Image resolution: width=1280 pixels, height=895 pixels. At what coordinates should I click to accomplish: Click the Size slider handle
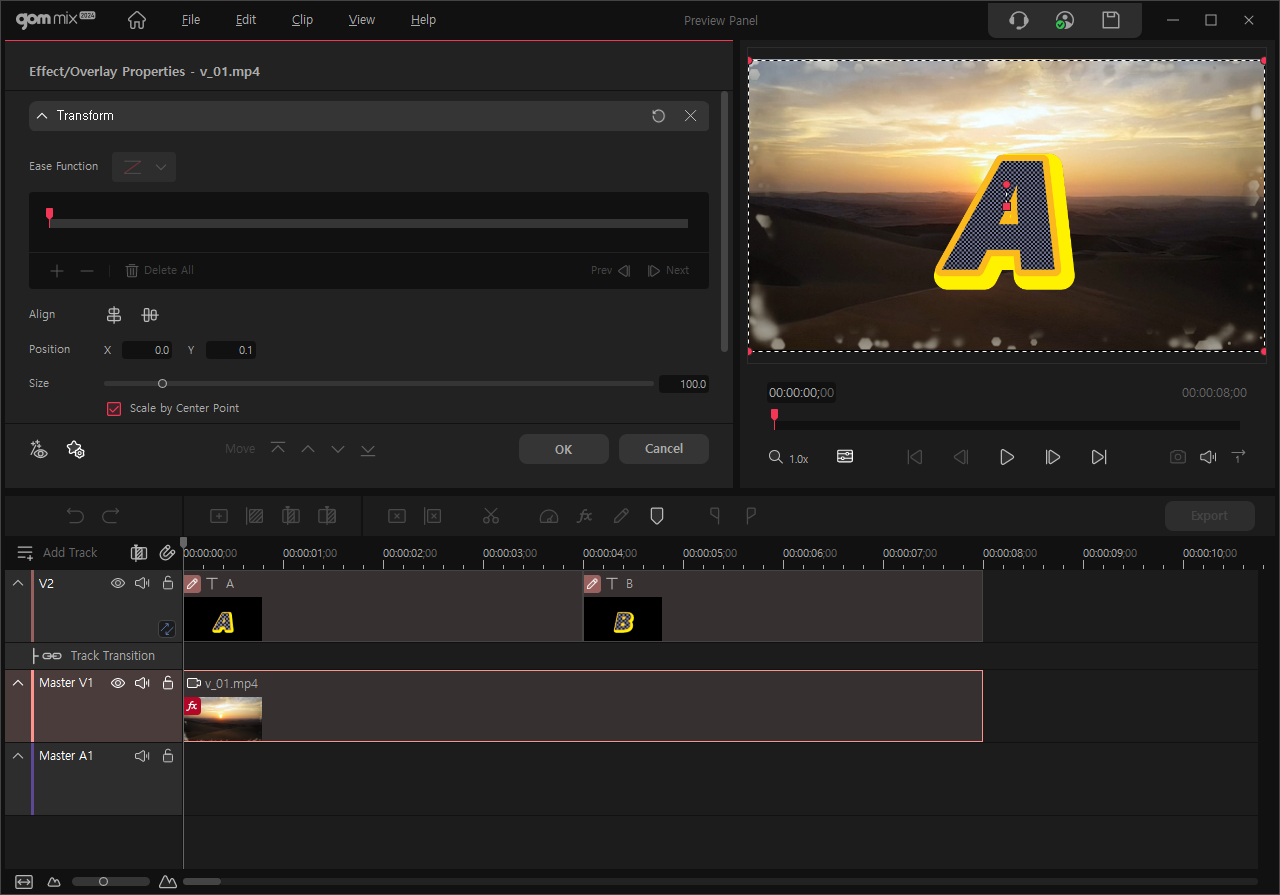click(162, 384)
